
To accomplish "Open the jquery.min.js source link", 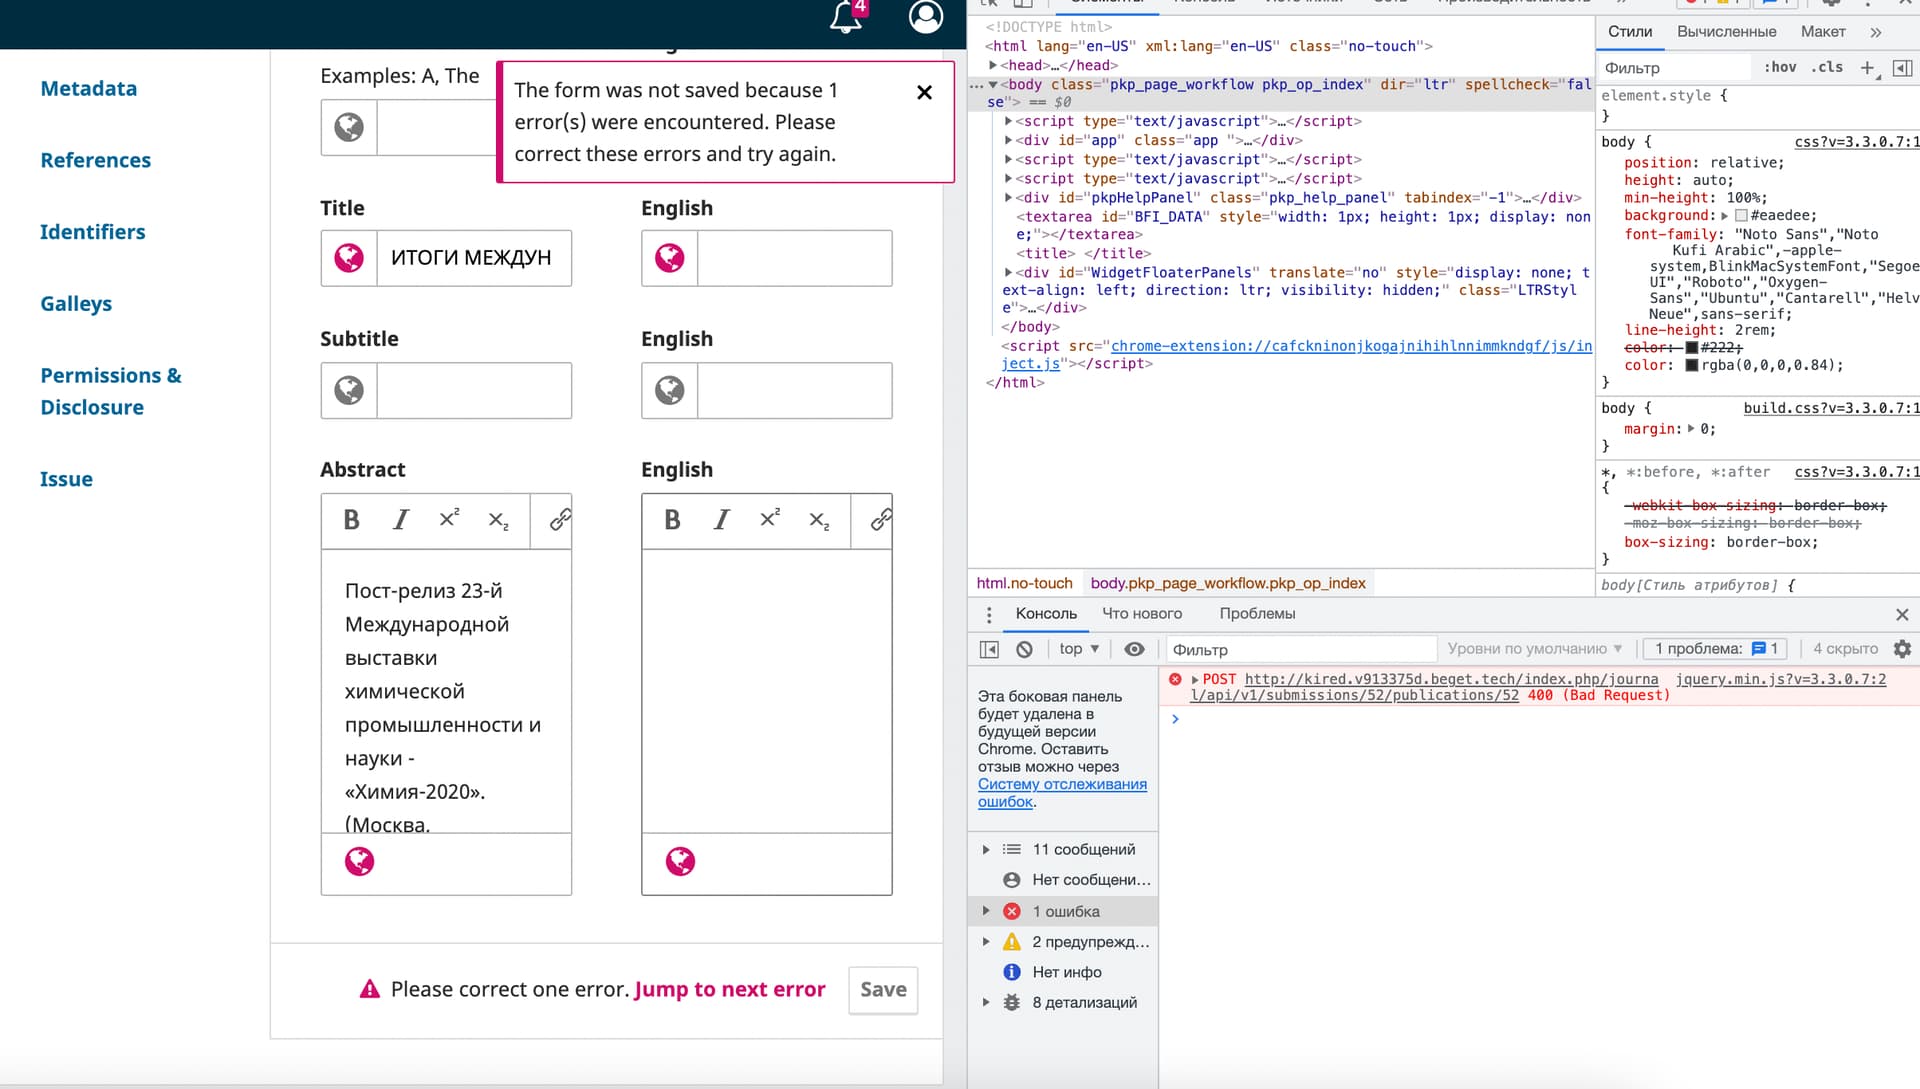I will 1781,679.
